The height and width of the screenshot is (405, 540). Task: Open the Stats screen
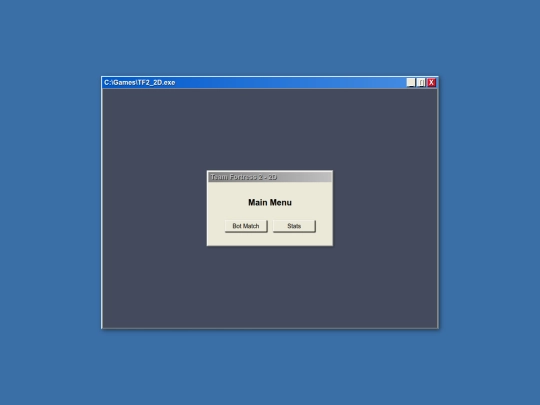click(294, 226)
